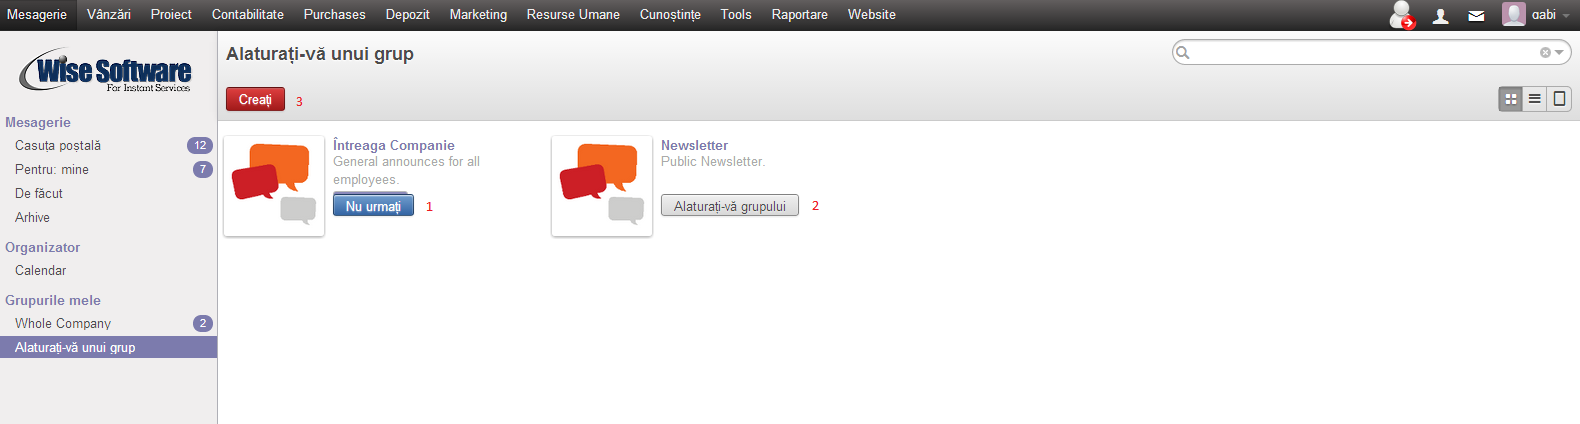Screen dimensions: 1580x424
Task: Open Casuța poștală in sidebar
Action: coord(58,145)
